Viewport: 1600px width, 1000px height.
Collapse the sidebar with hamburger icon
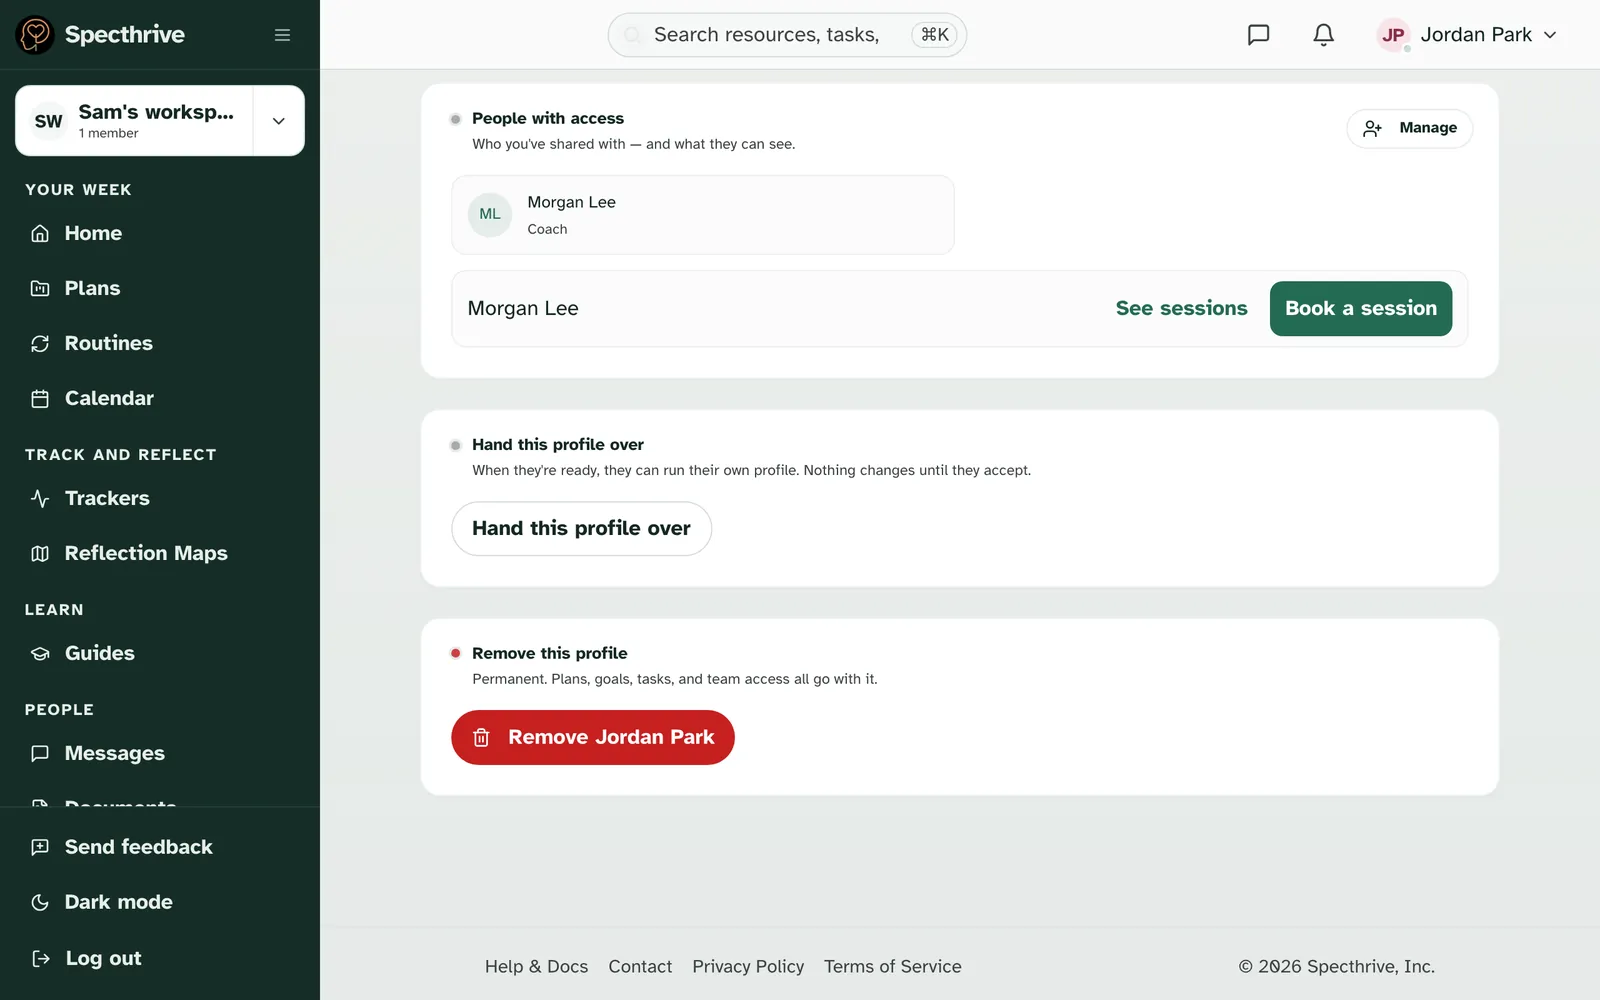click(x=282, y=35)
